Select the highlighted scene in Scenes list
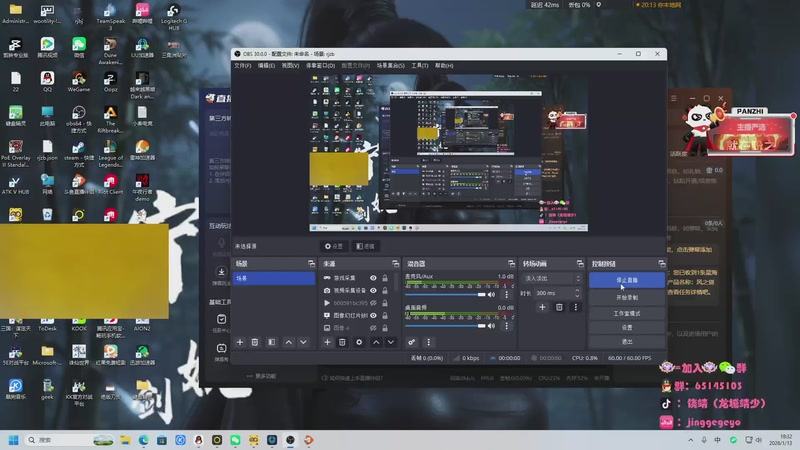 pos(274,278)
